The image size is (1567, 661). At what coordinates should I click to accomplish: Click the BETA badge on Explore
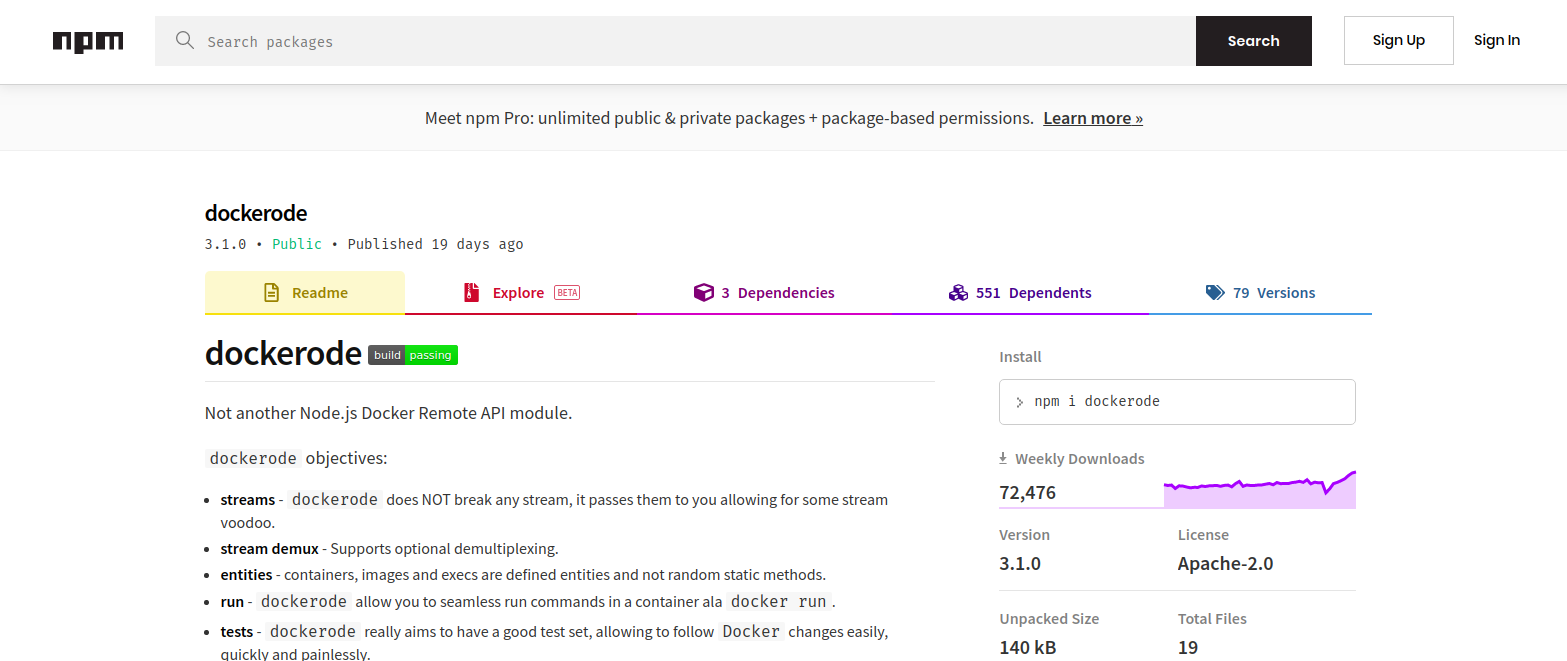567,293
